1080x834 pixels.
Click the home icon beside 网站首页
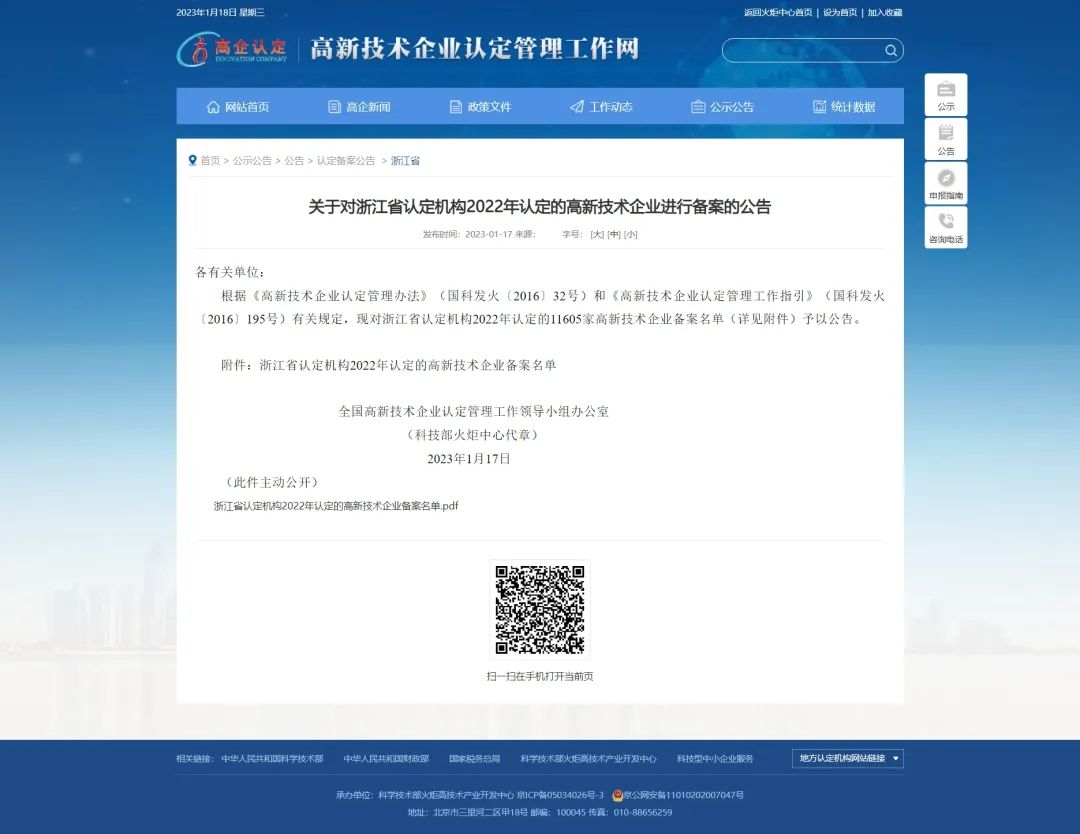pos(213,106)
